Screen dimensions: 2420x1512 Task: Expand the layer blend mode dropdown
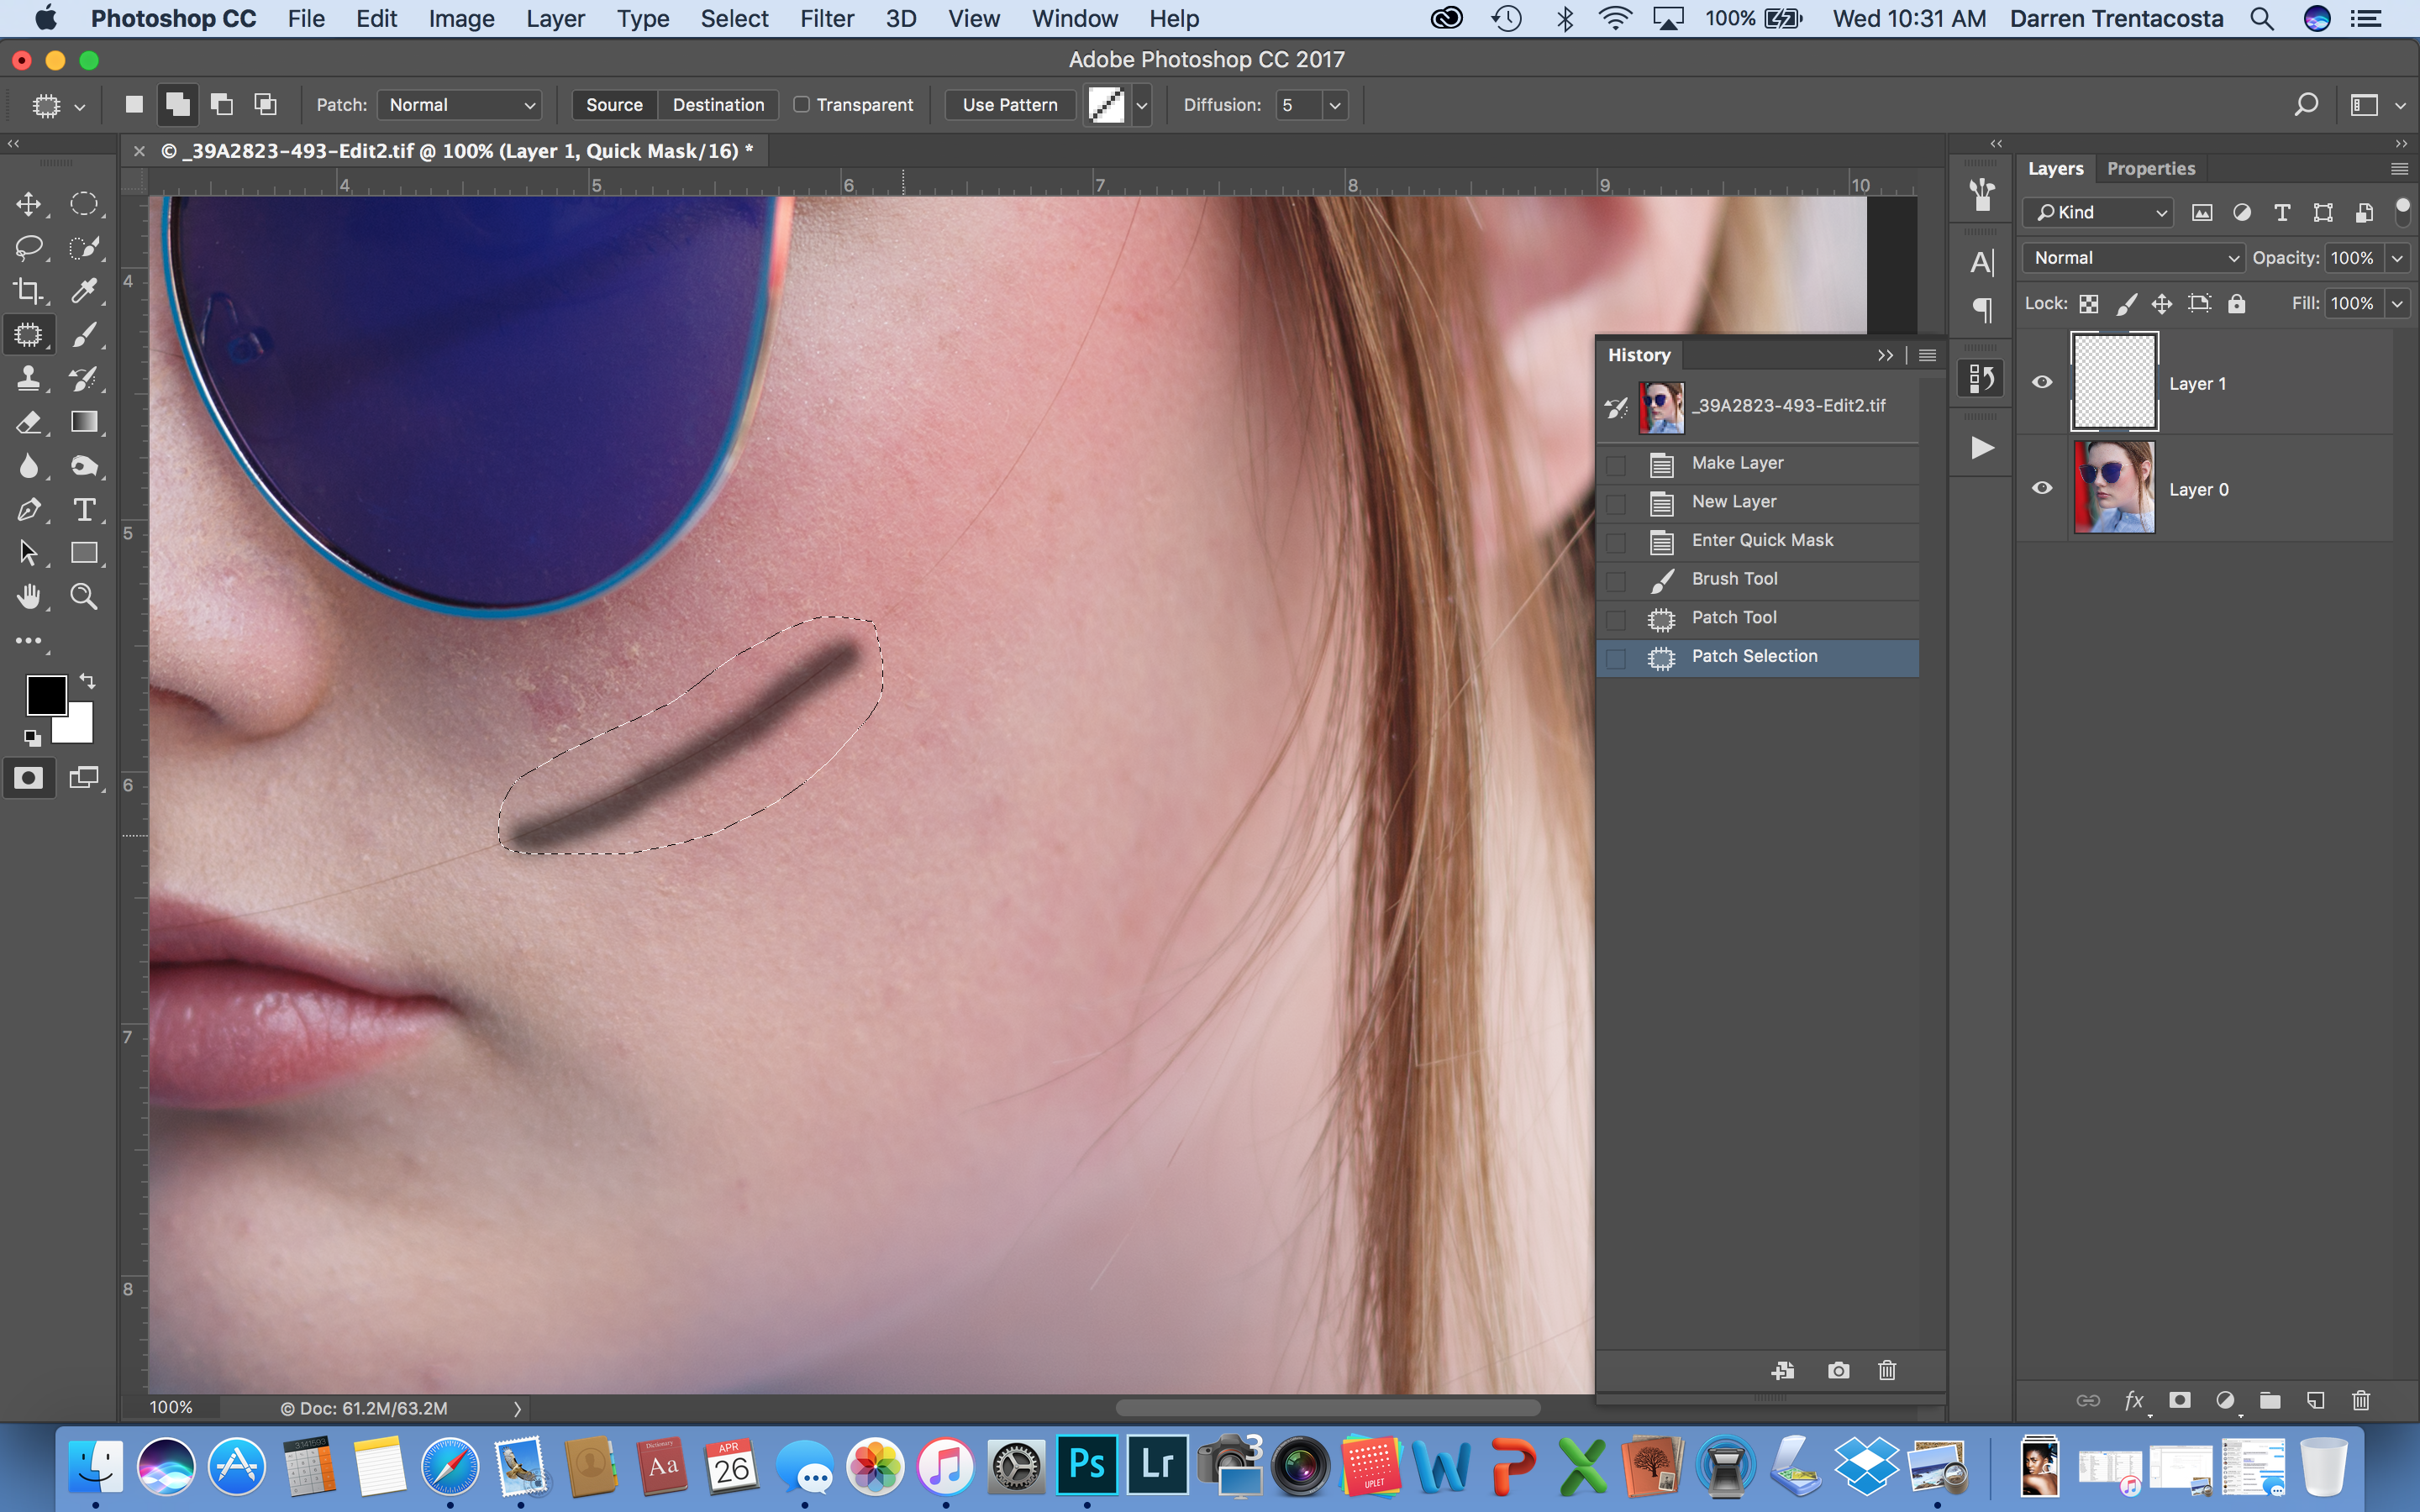click(2133, 258)
